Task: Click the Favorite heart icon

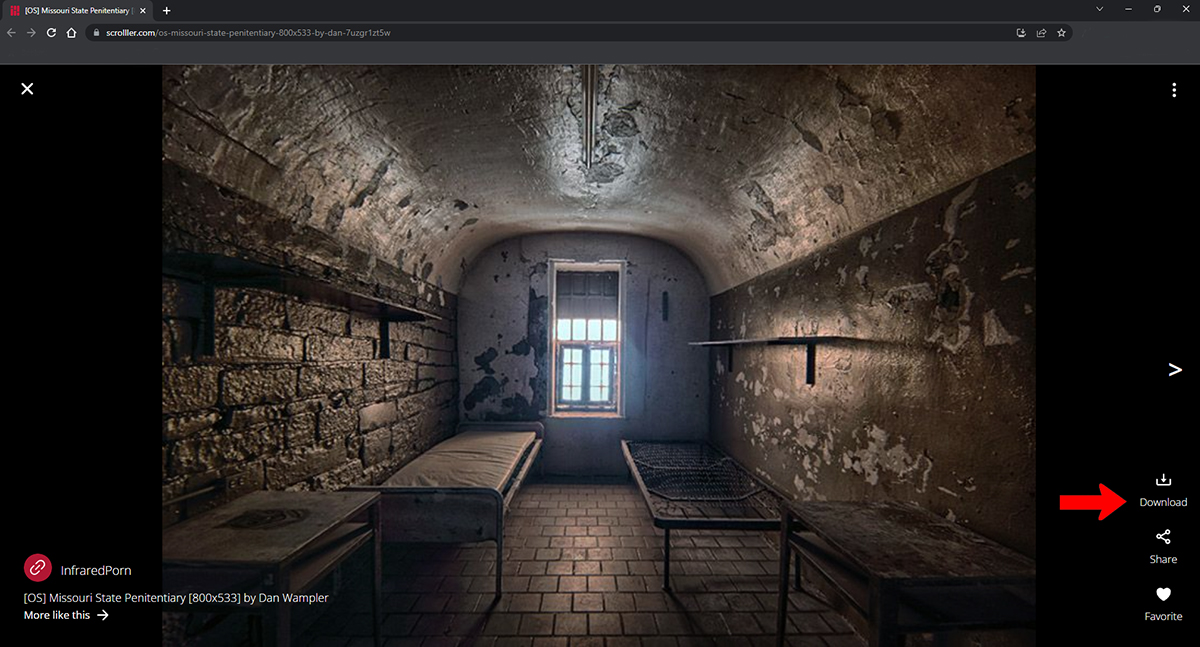Action: pos(1163,594)
